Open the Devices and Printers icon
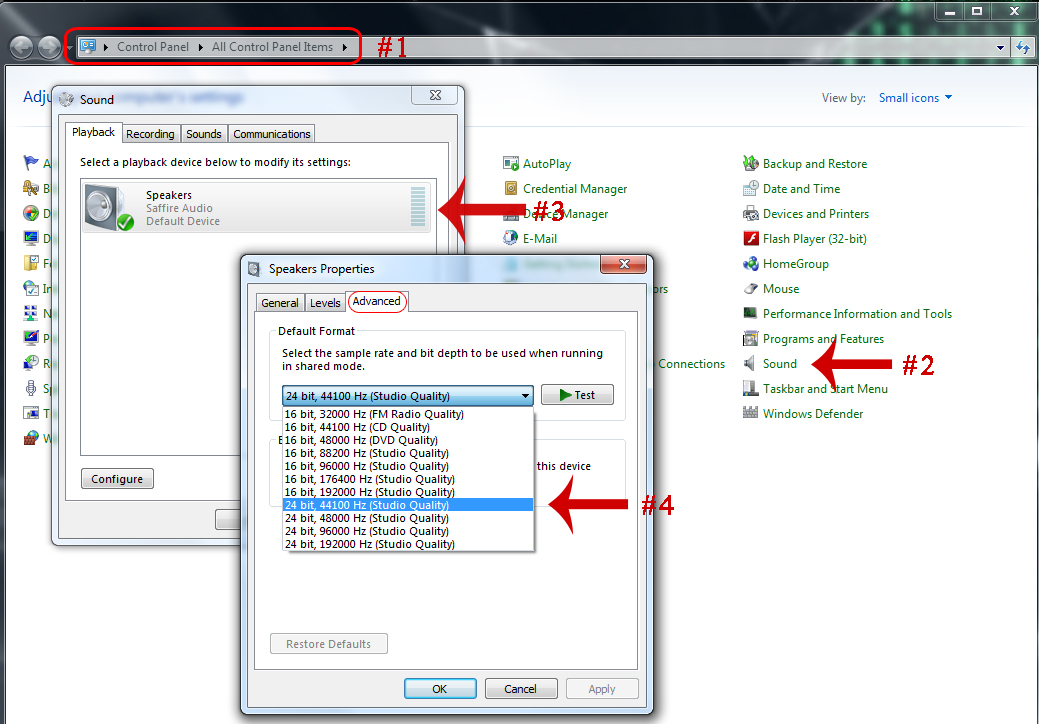Viewport: 1039px width, 724px height. [x=750, y=214]
